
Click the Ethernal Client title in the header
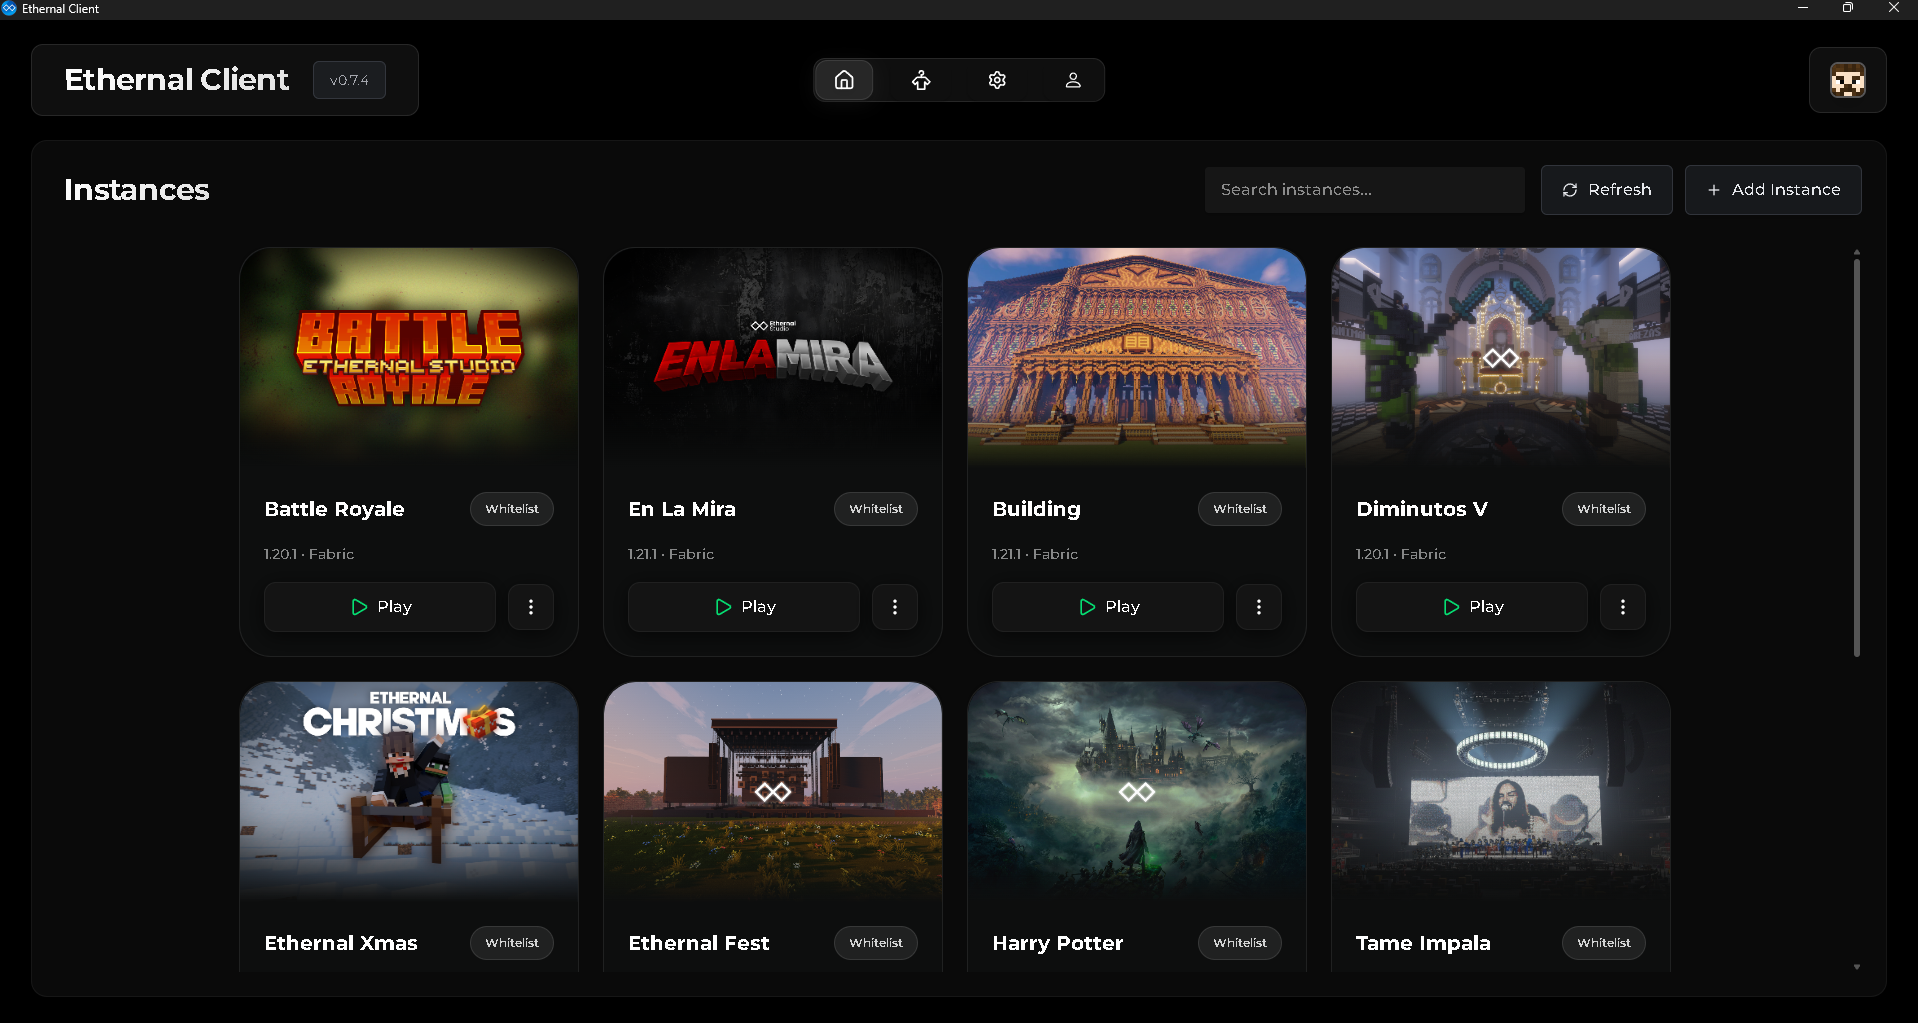pos(176,79)
